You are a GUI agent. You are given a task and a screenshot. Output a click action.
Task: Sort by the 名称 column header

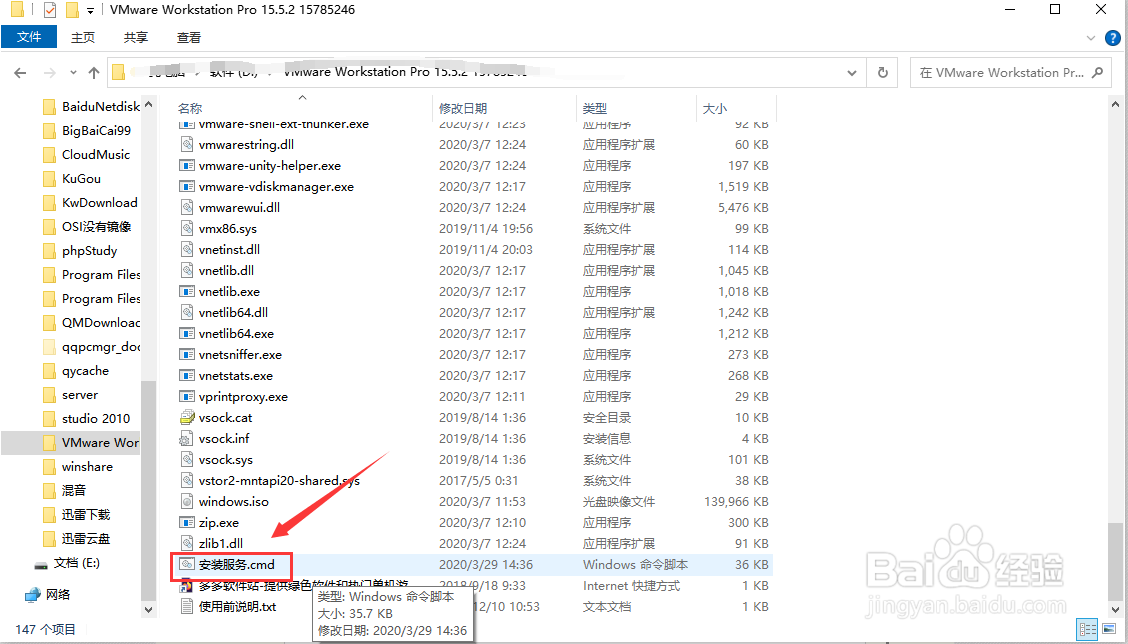pos(190,108)
